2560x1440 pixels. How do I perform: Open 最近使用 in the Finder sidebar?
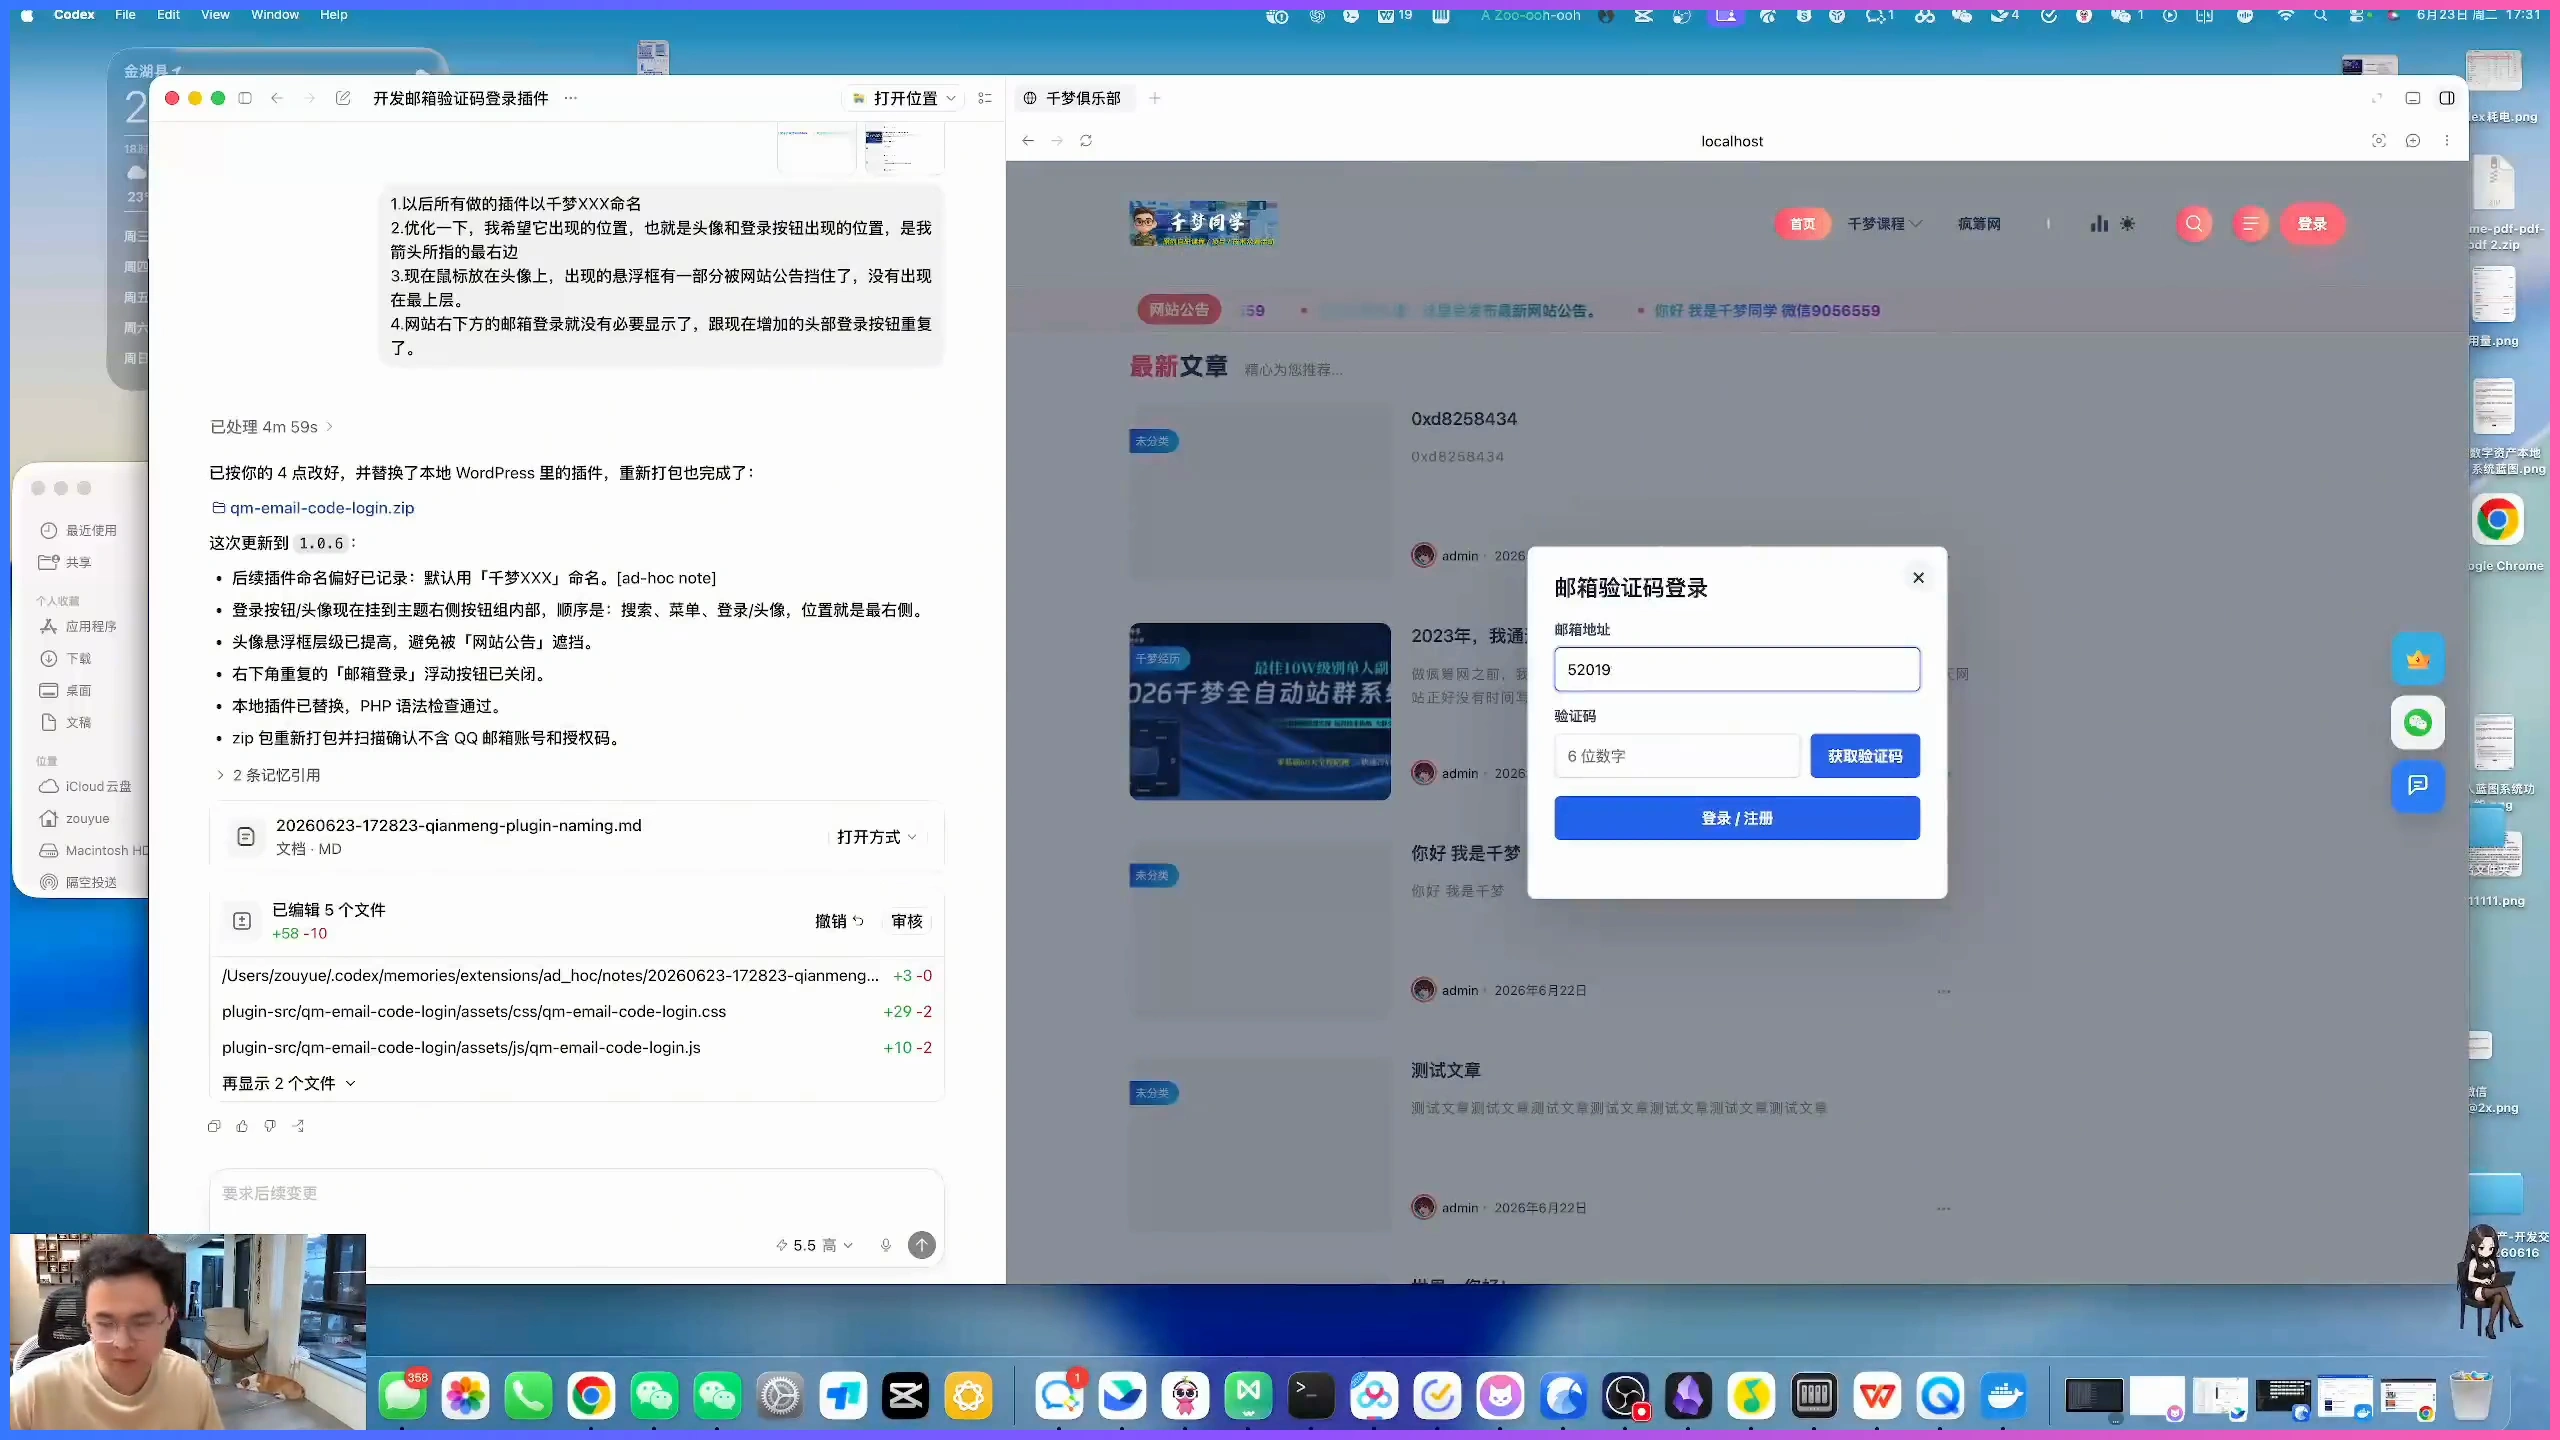coord(80,530)
